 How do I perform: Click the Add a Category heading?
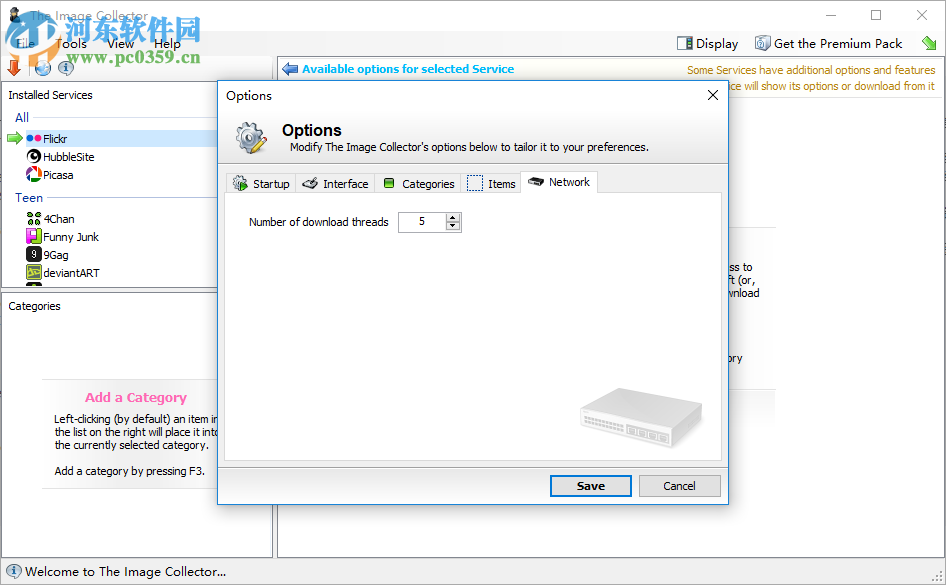(x=136, y=397)
